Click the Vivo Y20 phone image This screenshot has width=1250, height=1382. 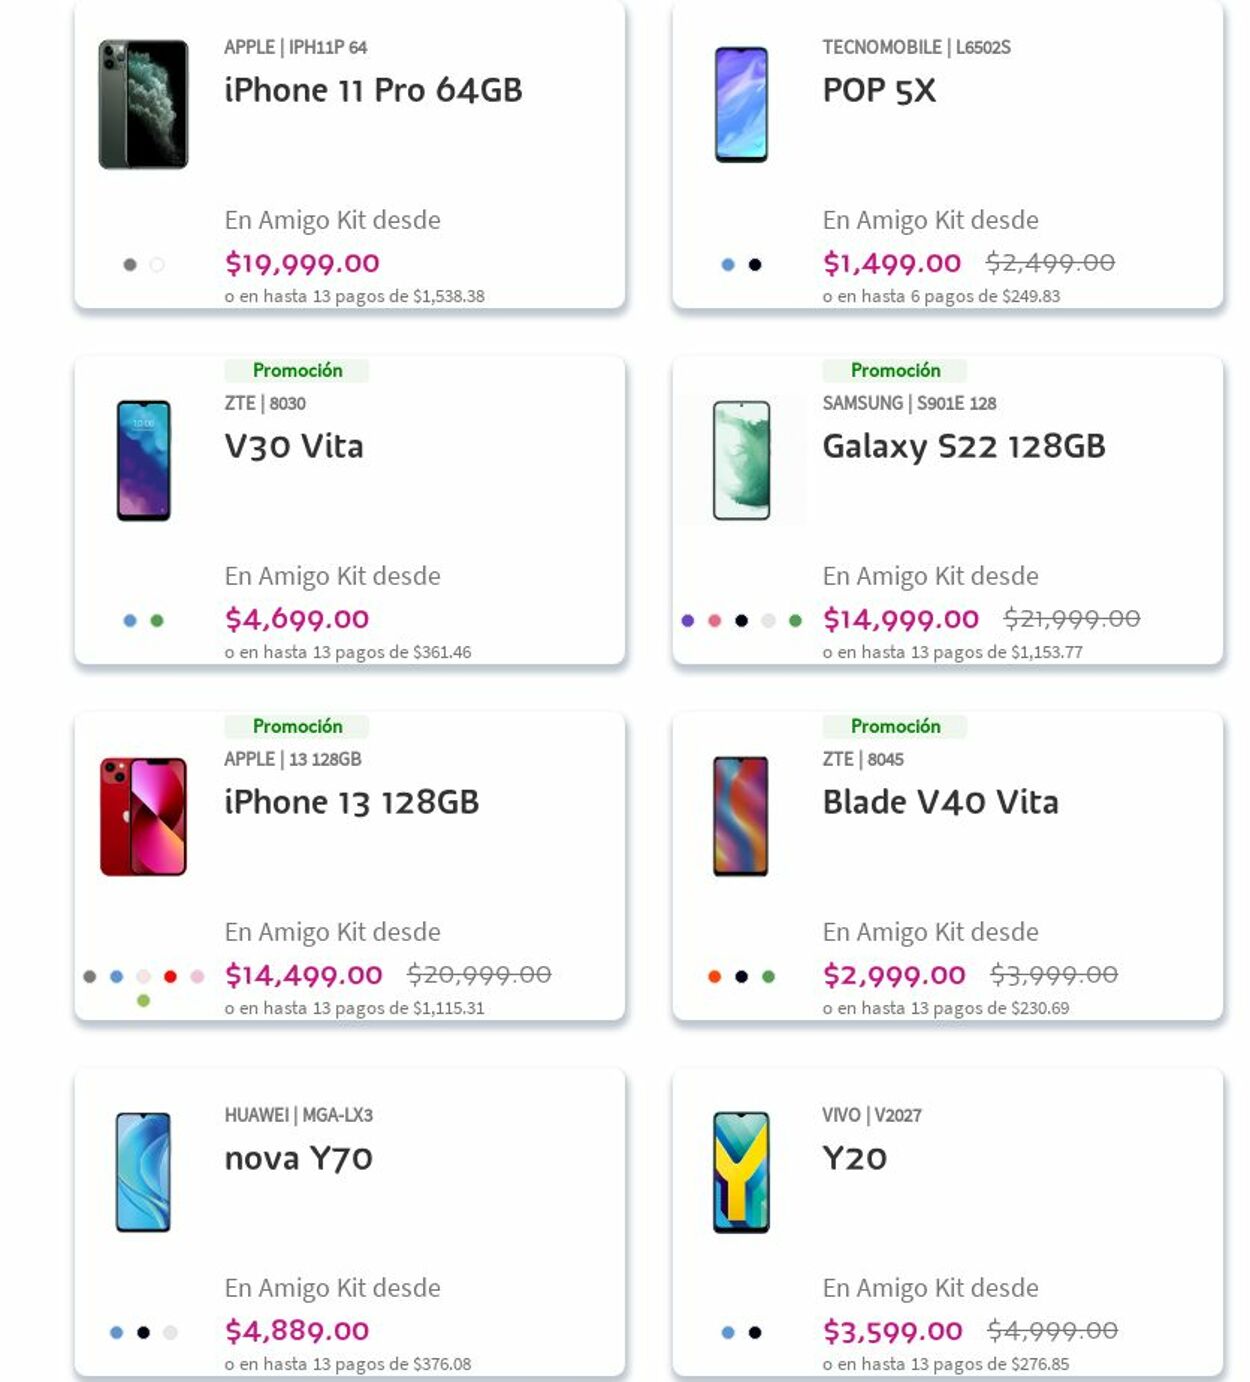[x=741, y=1172]
